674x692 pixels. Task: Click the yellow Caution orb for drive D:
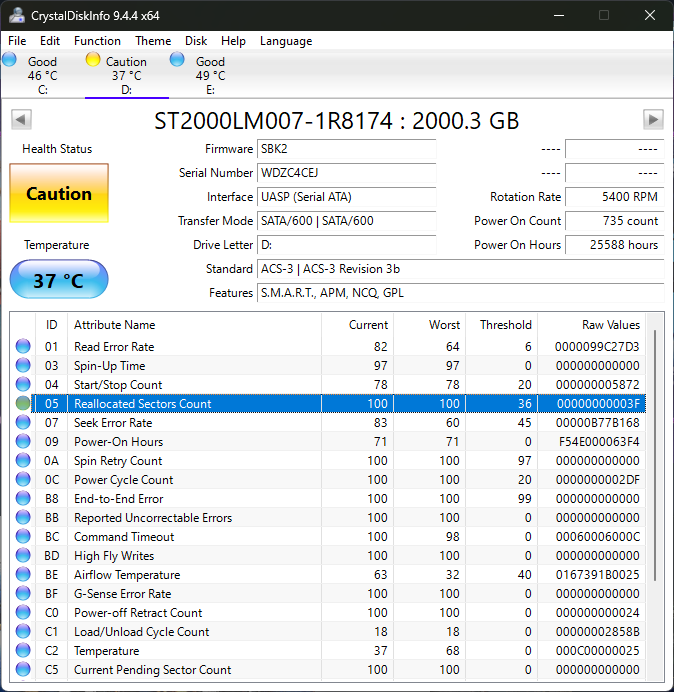tap(93, 60)
